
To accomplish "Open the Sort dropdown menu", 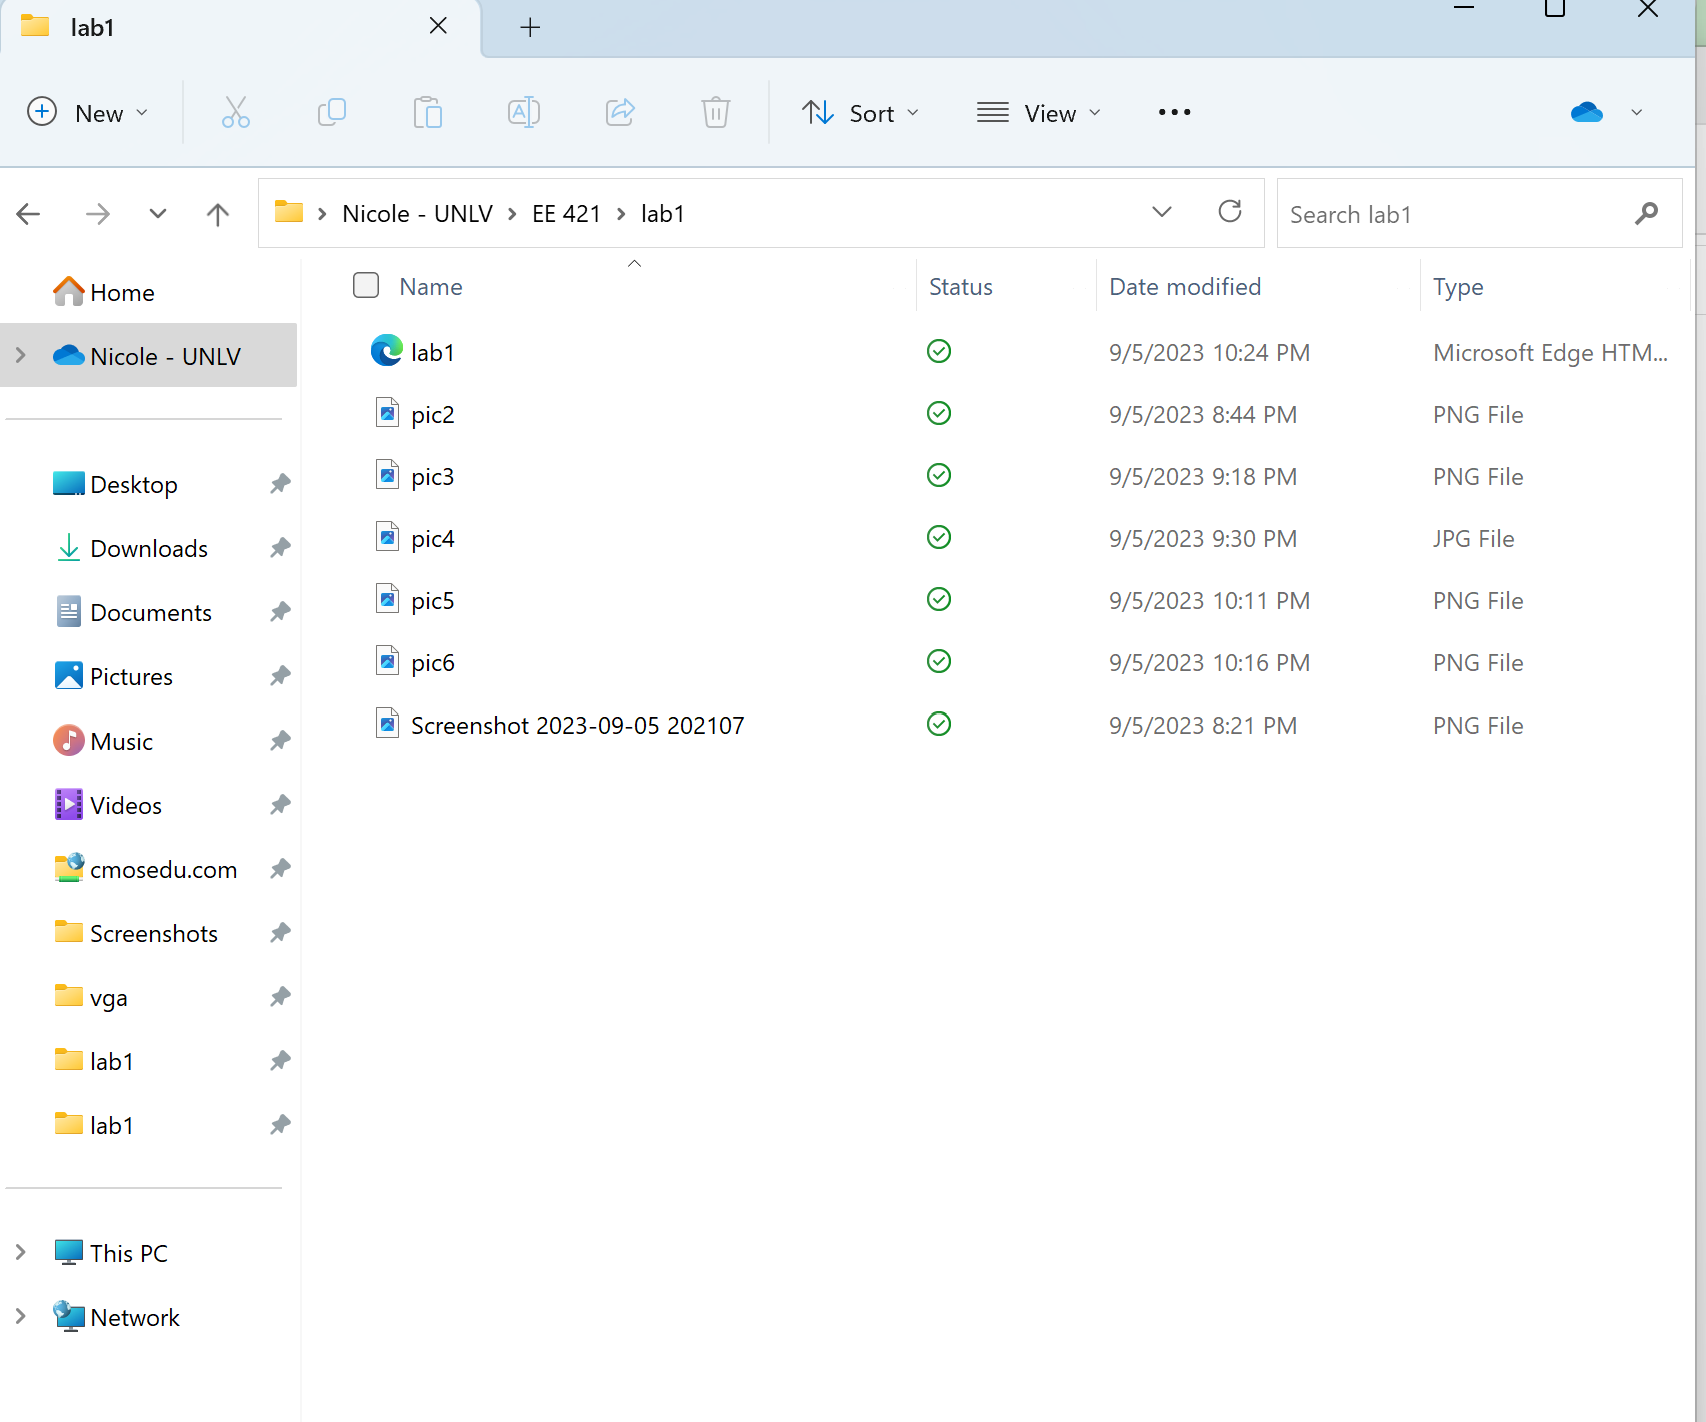I will tap(860, 113).
